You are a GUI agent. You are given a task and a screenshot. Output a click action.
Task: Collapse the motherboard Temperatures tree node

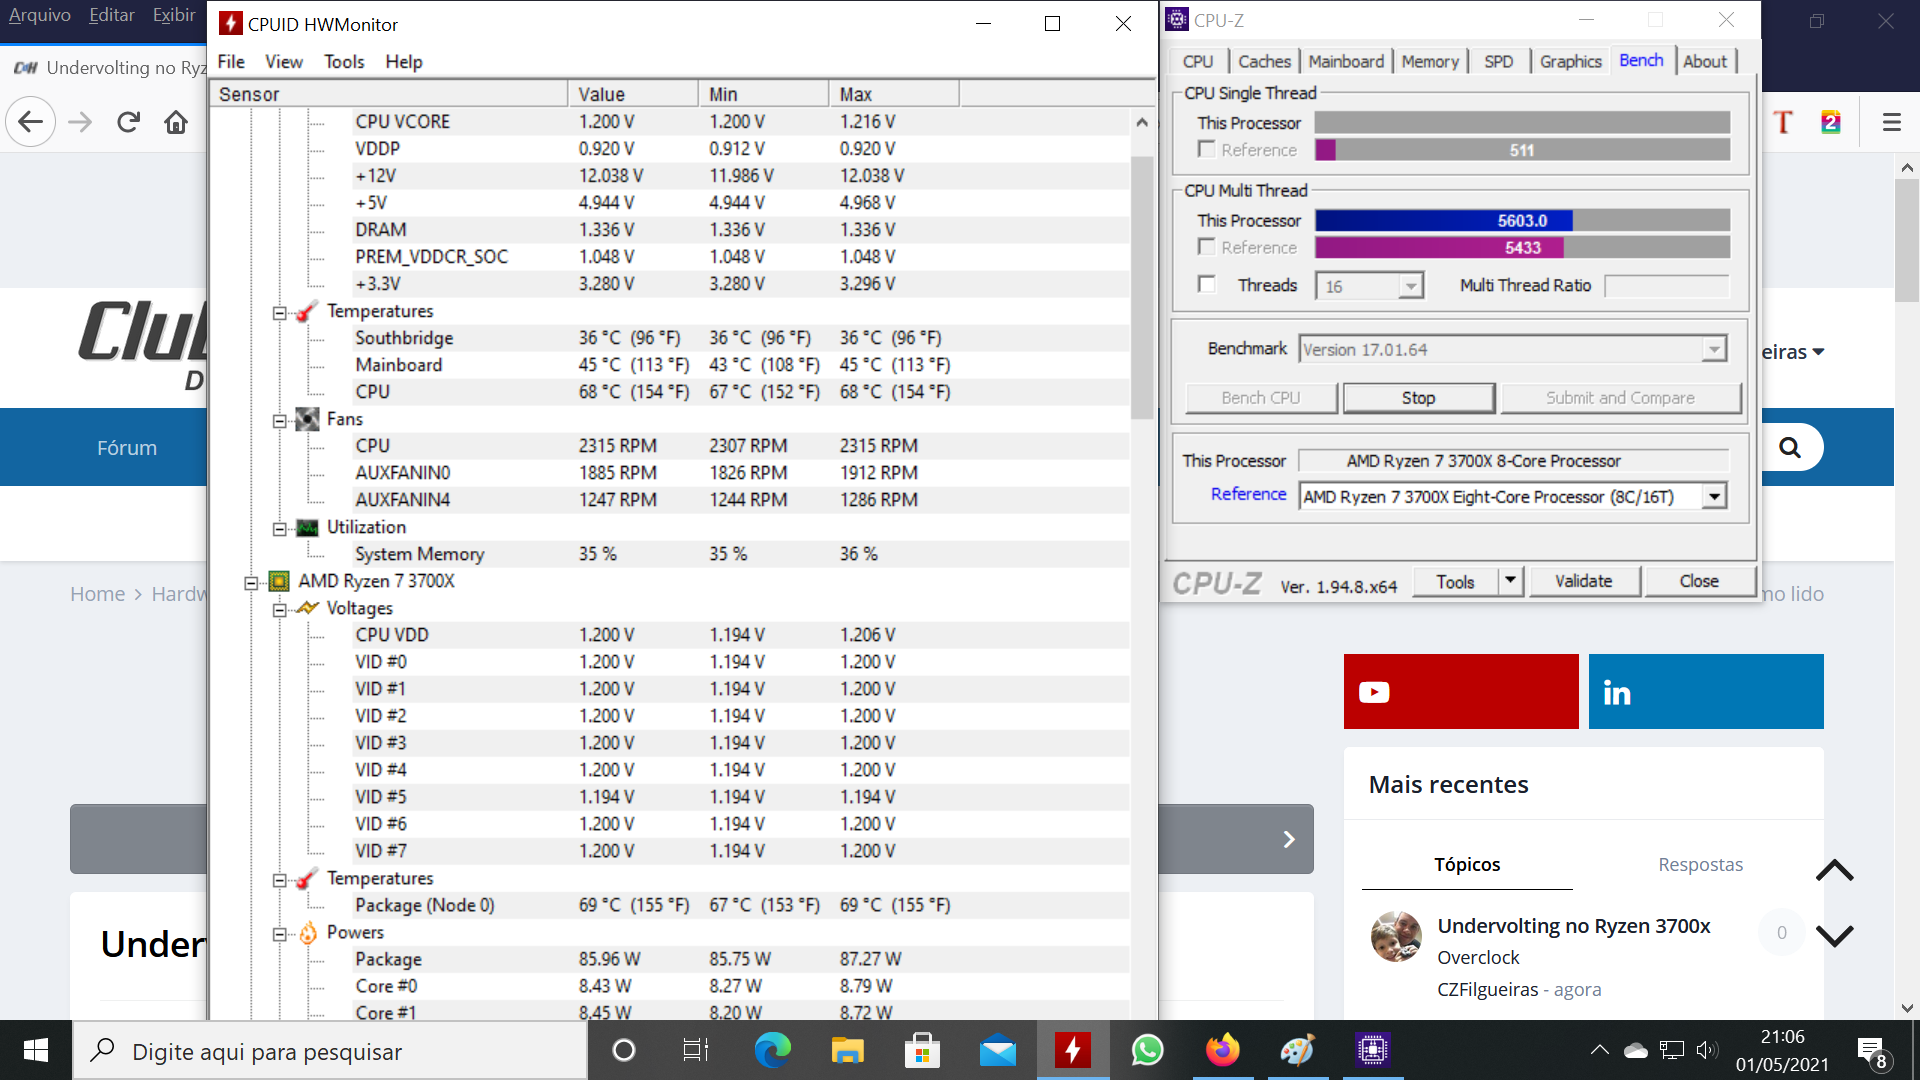280,313
